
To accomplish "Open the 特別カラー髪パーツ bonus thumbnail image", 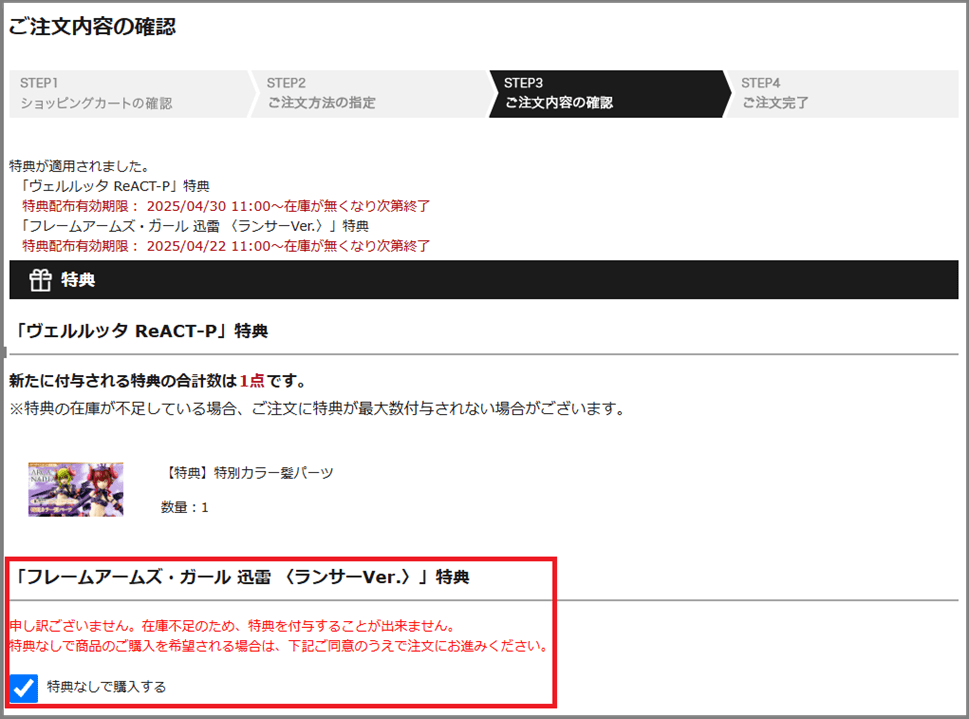I will pos(76,489).
